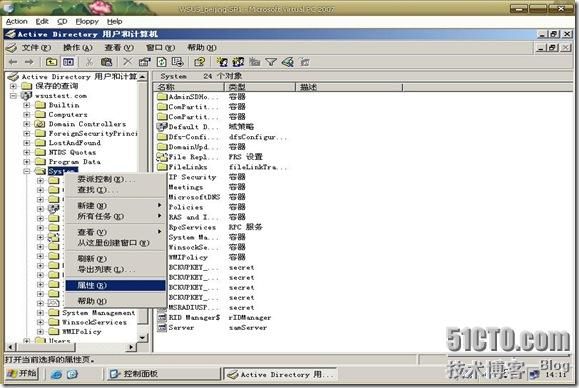This screenshot has height=388, width=579.
Task: Click the tree pane scroll-right arrow
Action: [x=131, y=347]
